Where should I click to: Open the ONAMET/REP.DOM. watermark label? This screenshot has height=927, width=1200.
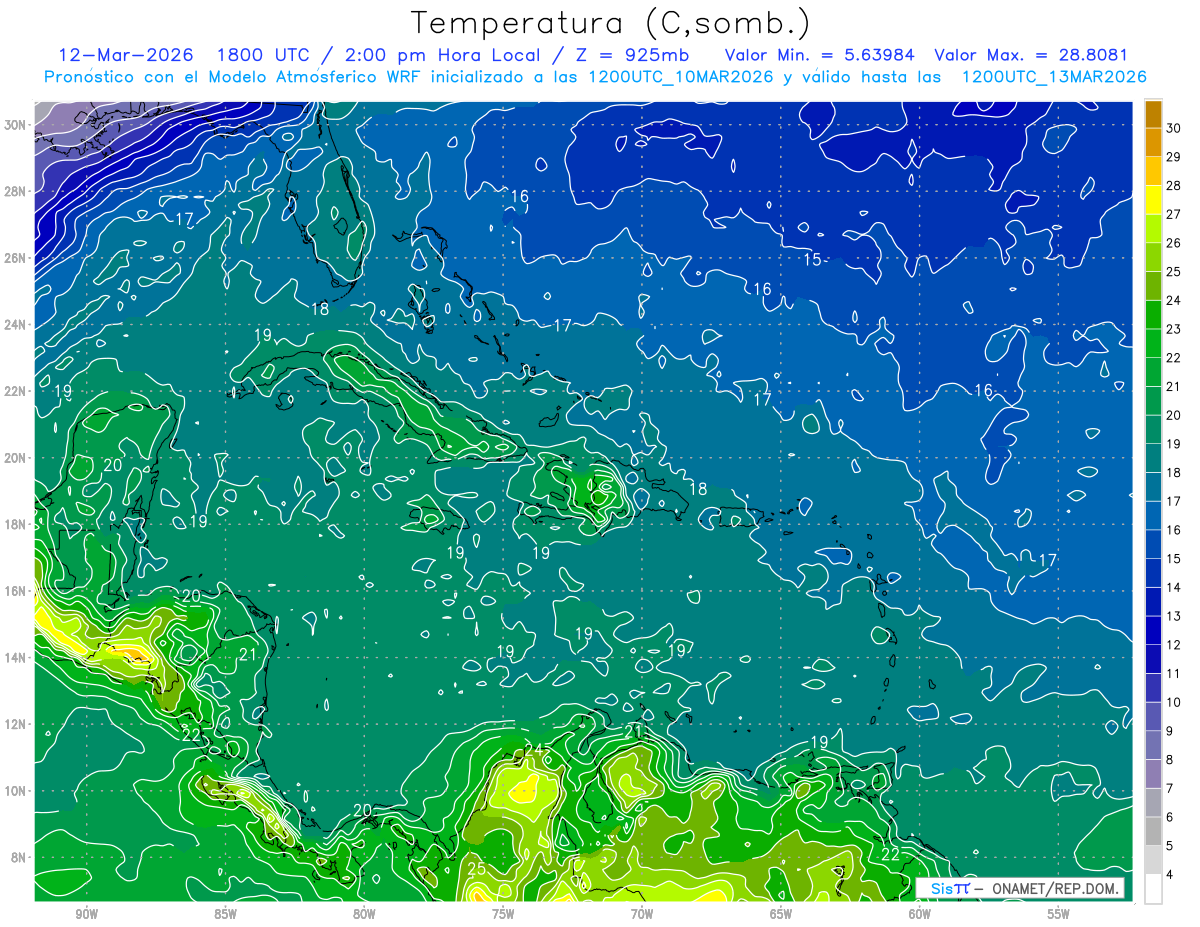1052,888
